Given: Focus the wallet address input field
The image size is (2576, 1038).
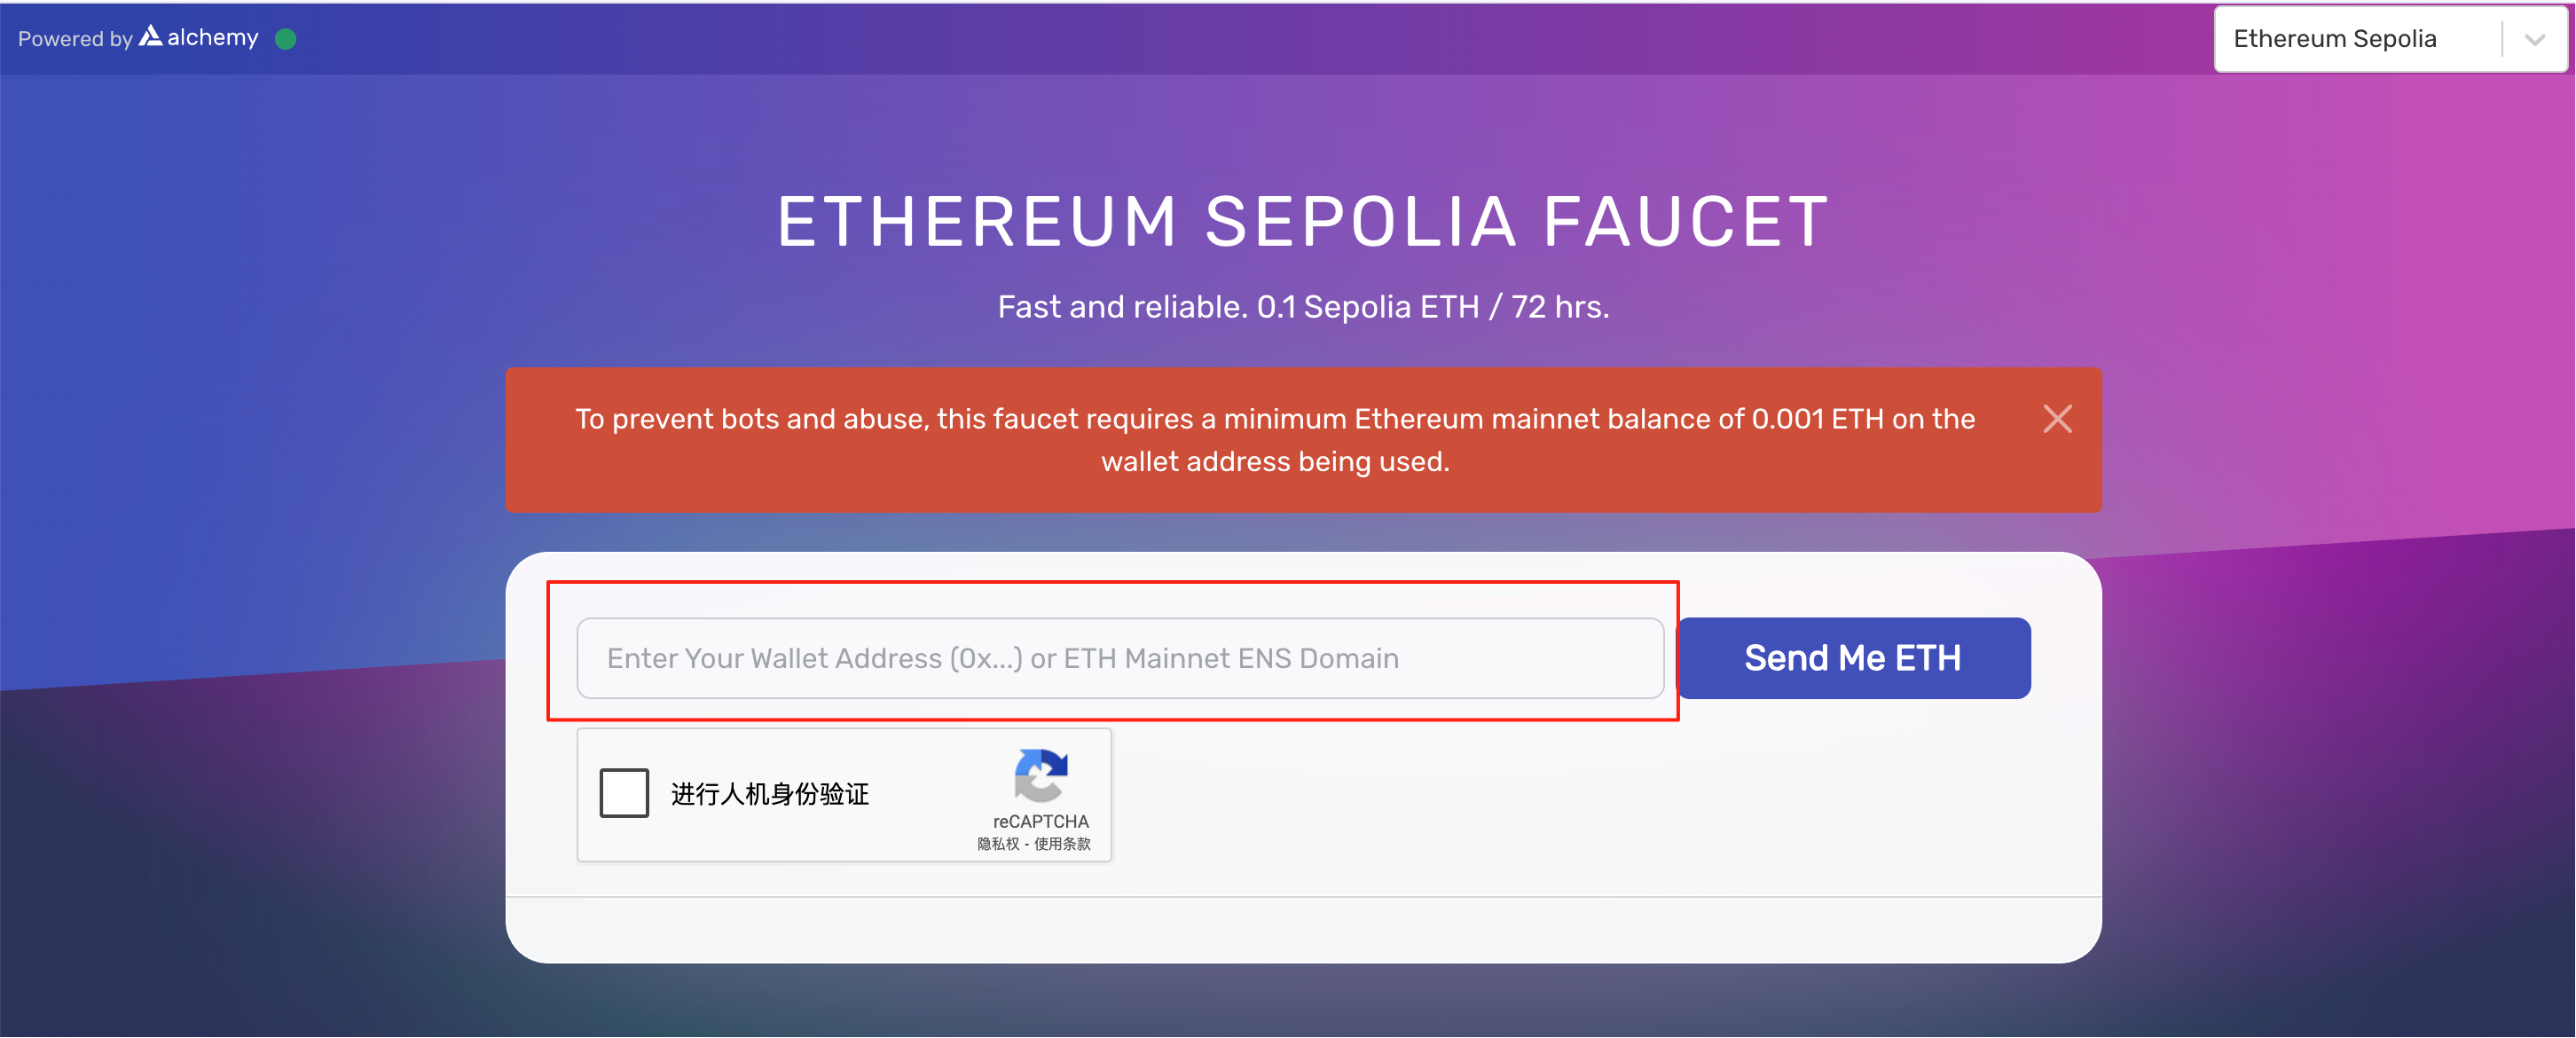Looking at the screenshot, I should coord(1120,658).
